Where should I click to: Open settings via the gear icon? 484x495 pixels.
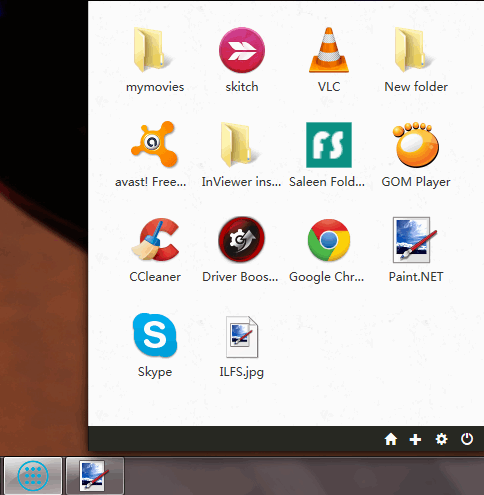pyautogui.click(x=441, y=439)
